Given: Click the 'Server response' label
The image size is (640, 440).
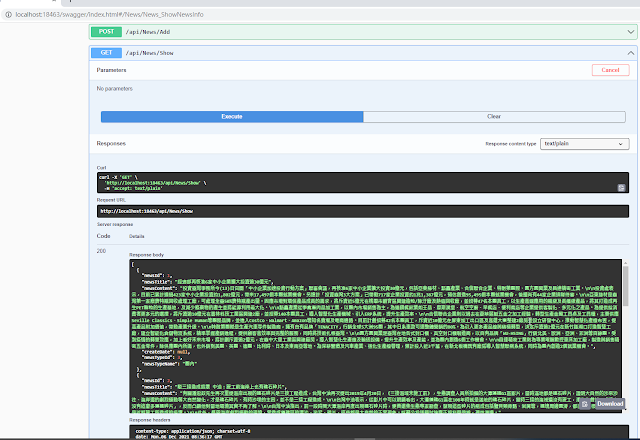Looking at the screenshot, I should 115,224.
